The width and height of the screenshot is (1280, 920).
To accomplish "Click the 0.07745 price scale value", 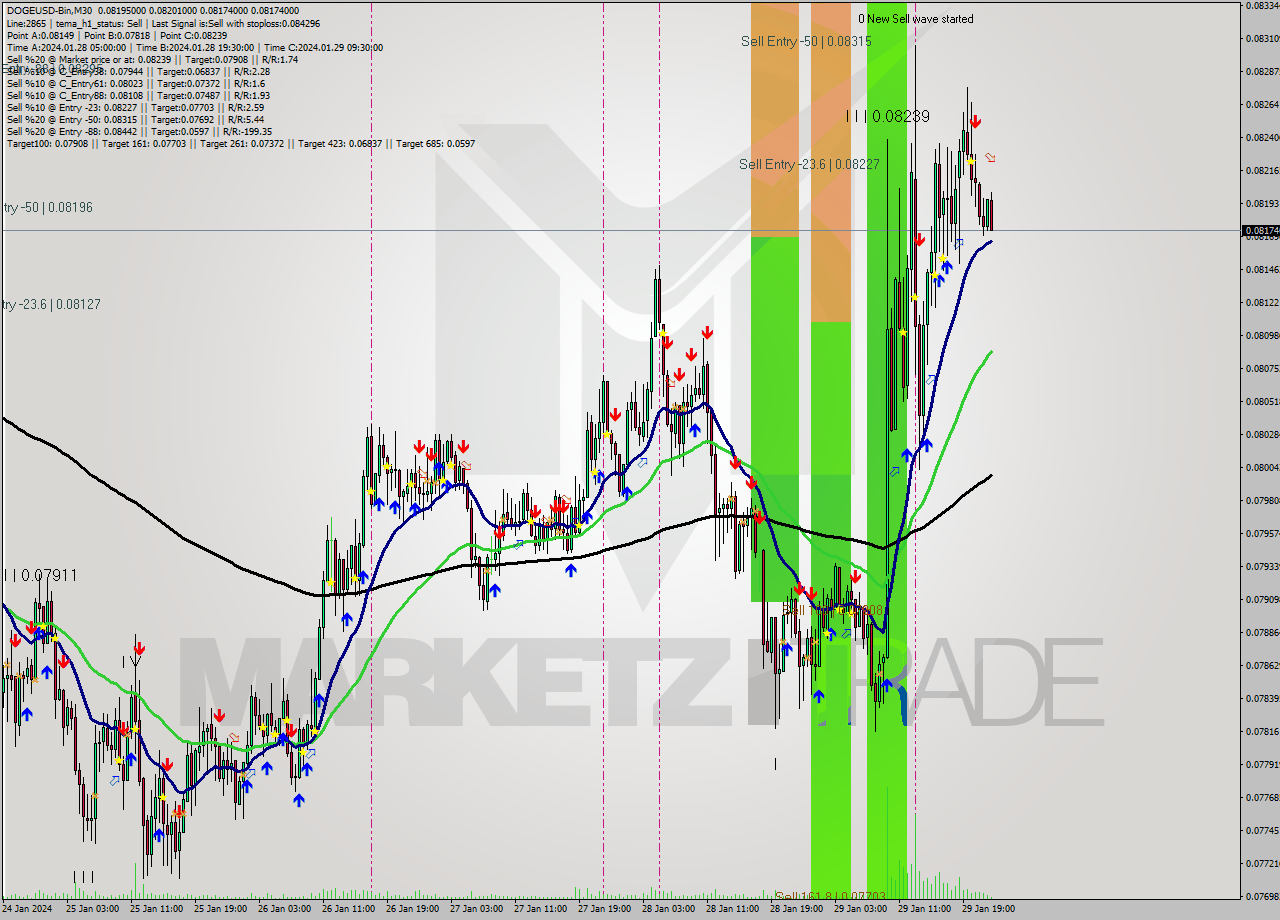I will (x=1261, y=830).
